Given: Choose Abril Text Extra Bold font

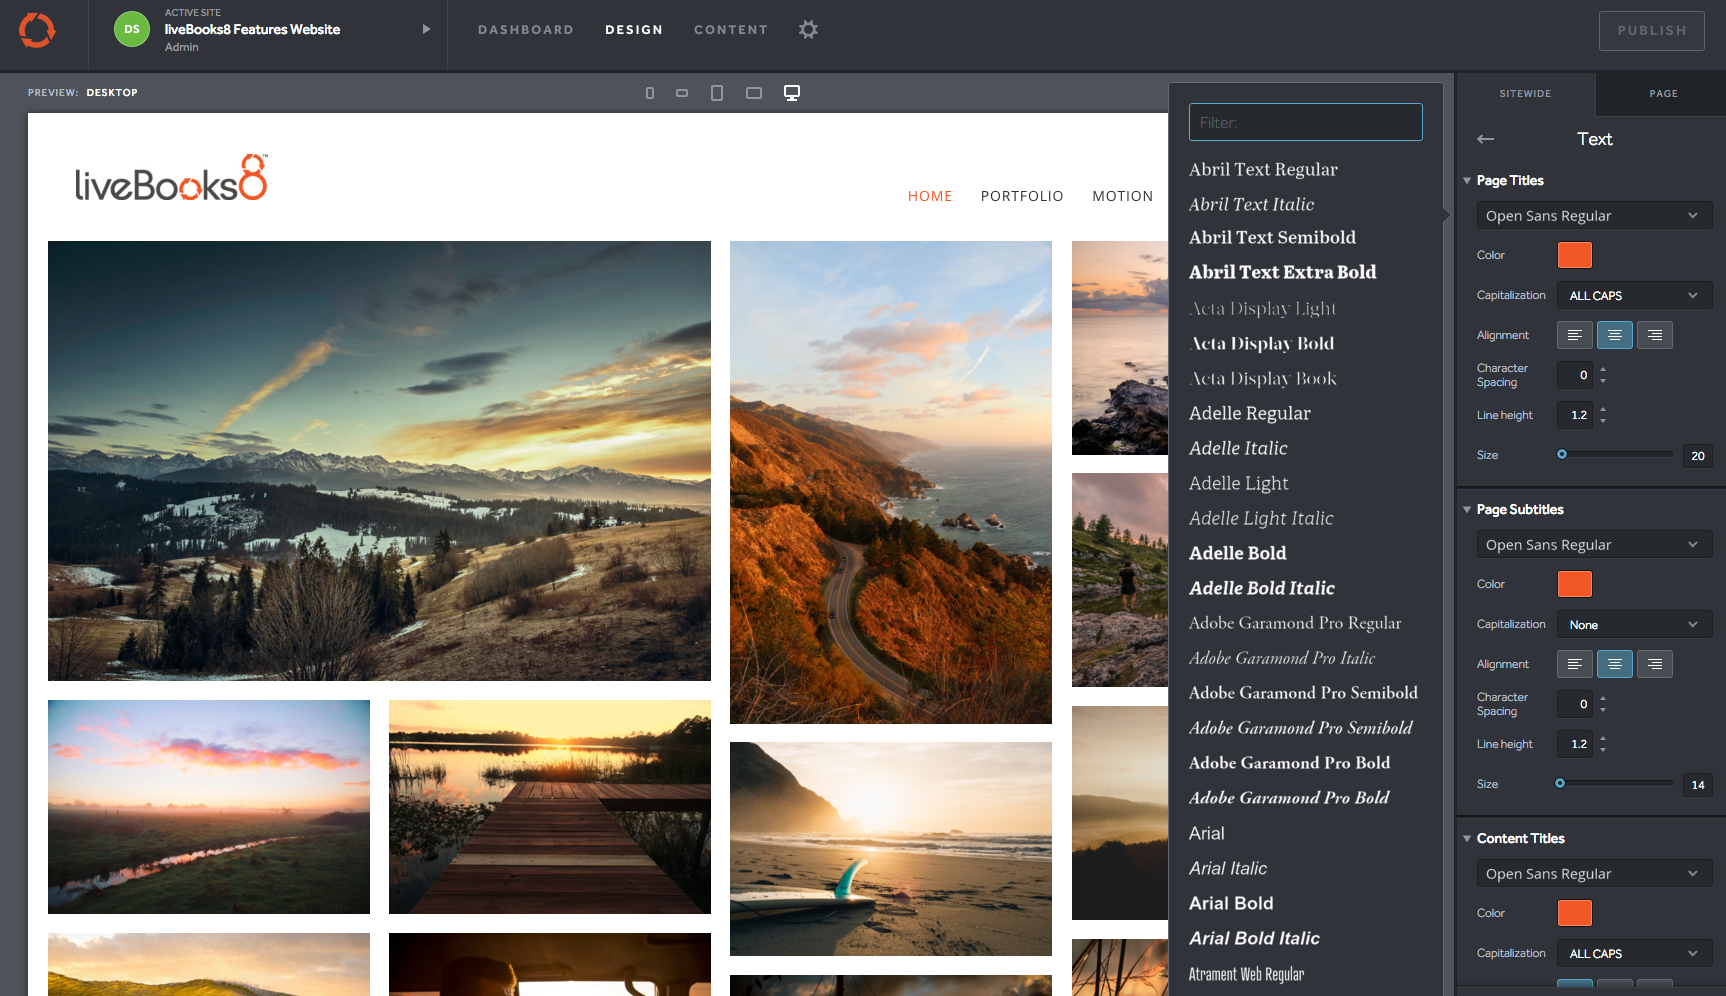Looking at the screenshot, I should [1282, 272].
